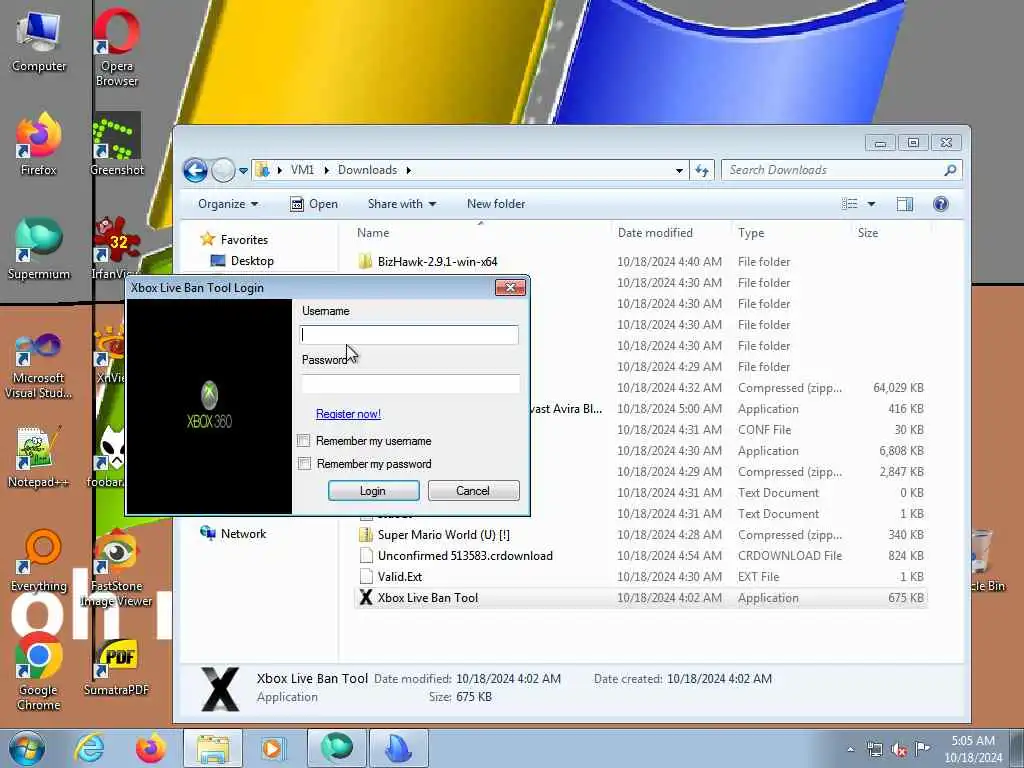Click the Action Center flag tray icon
1024x768 pixels.
[922, 749]
